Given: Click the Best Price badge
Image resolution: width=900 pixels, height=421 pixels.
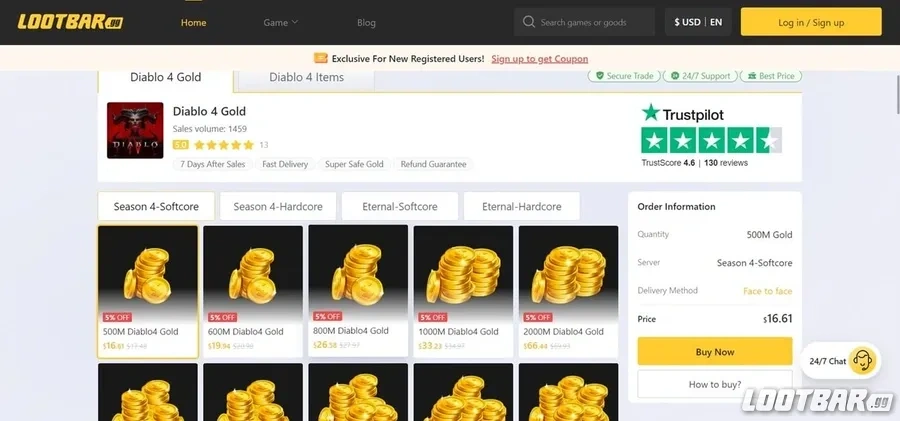Looking at the screenshot, I should 770,76.
